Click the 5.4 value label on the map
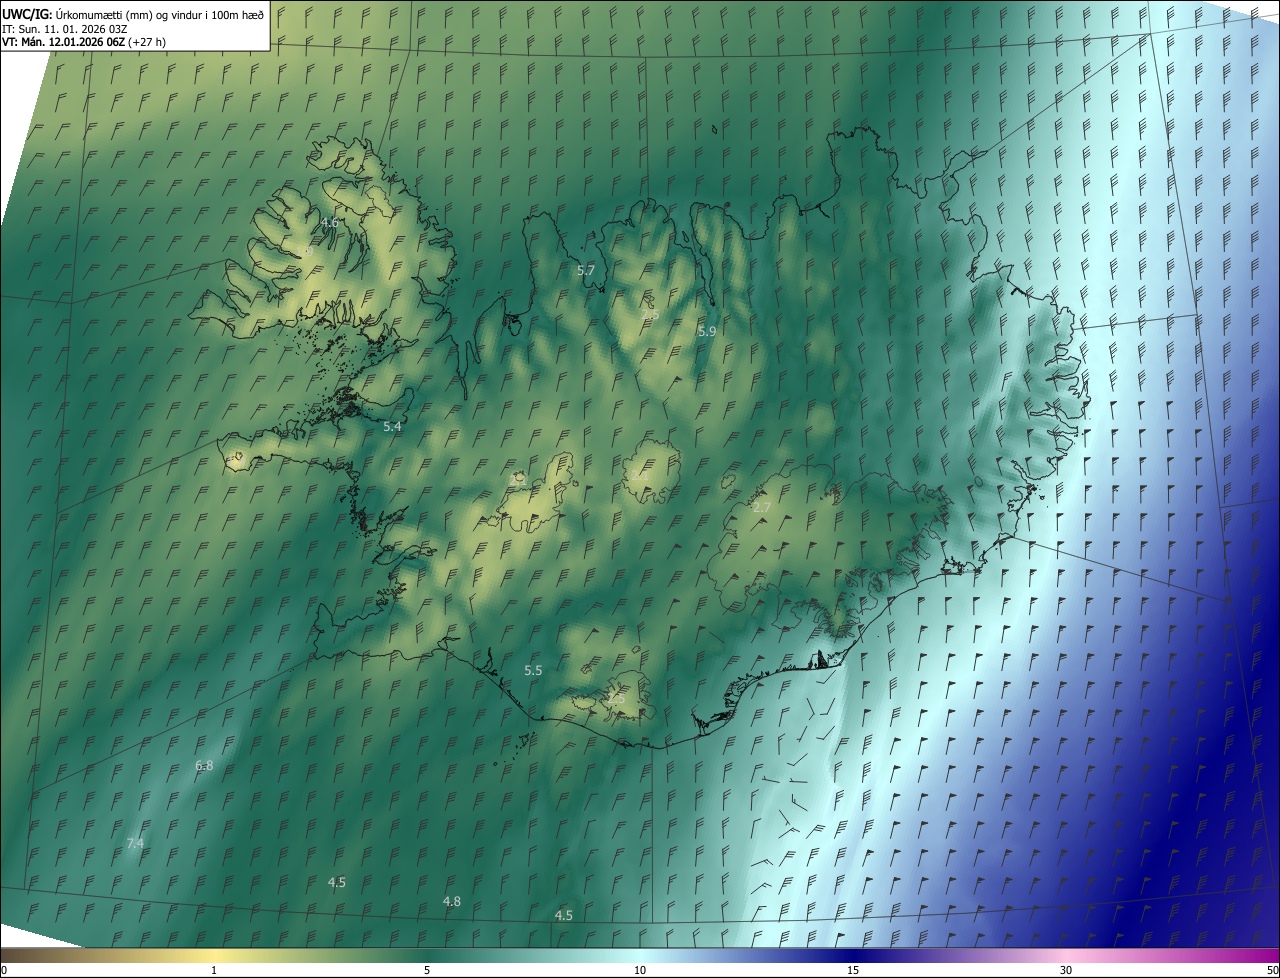This screenshot has width=1280, height=978. coord(392,426)
